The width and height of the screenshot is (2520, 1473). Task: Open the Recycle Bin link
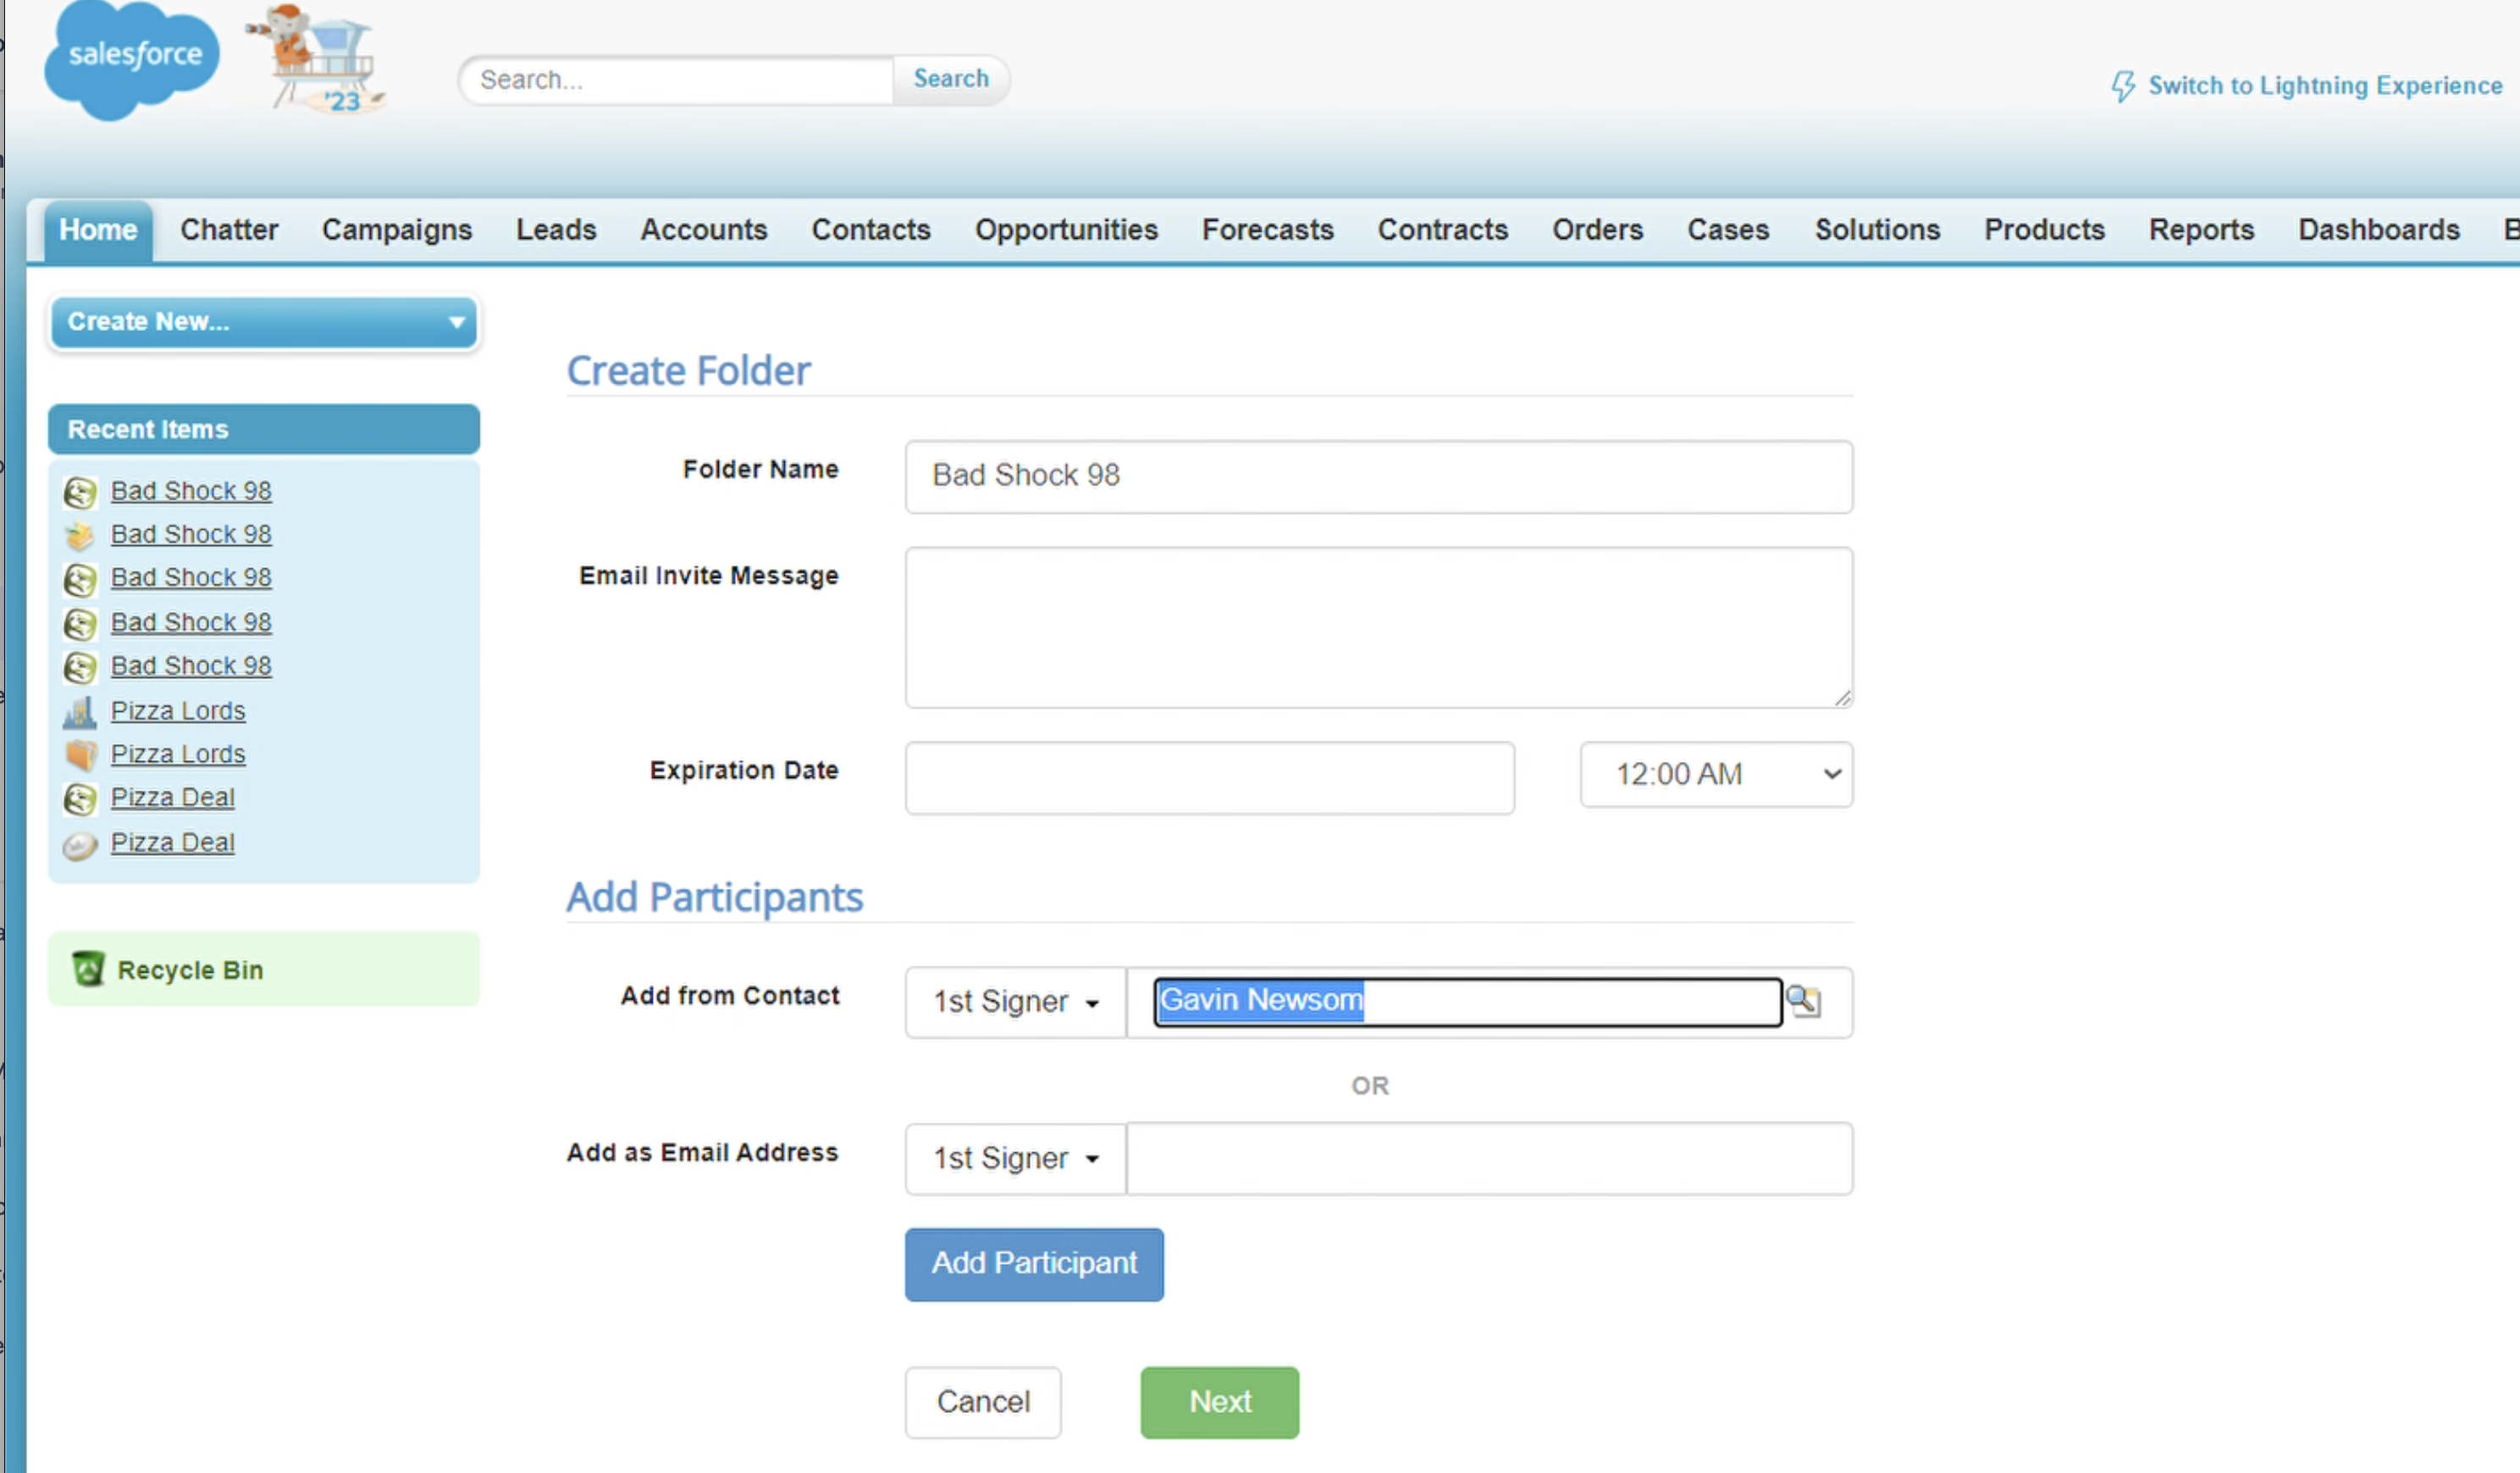point(190,970)
